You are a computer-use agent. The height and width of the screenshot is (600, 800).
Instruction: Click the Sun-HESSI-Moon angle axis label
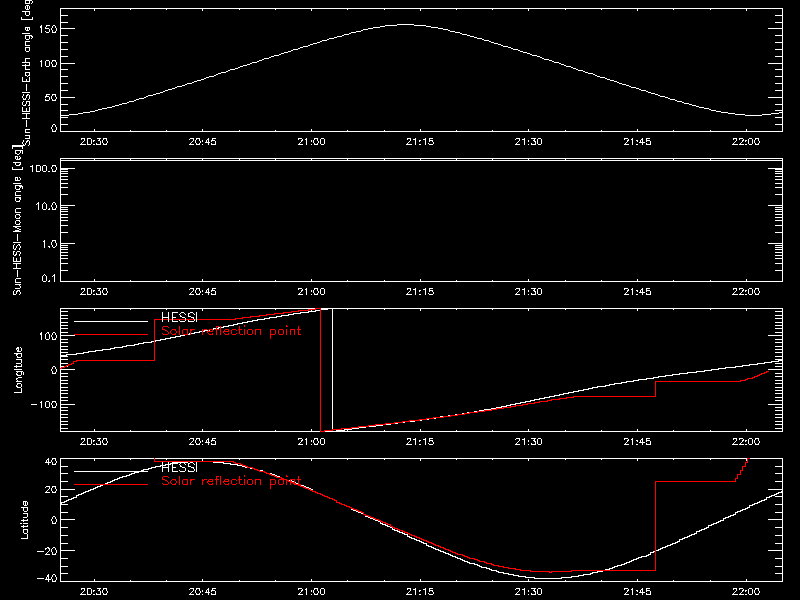[17, 220]
